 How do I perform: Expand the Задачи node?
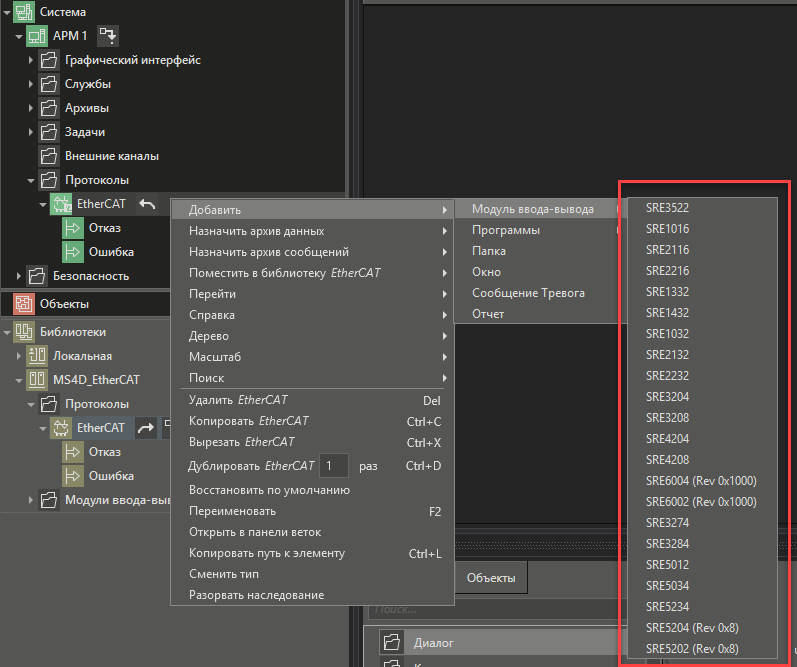30,132
